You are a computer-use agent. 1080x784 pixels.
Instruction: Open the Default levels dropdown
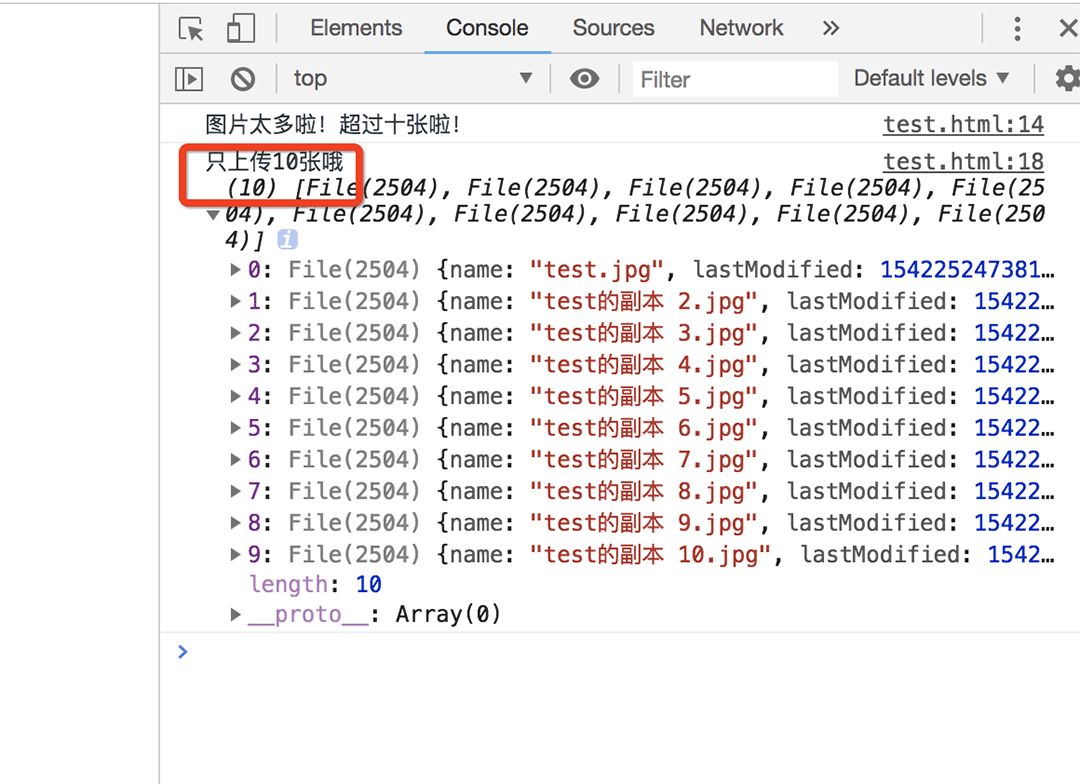click(931, 79)
